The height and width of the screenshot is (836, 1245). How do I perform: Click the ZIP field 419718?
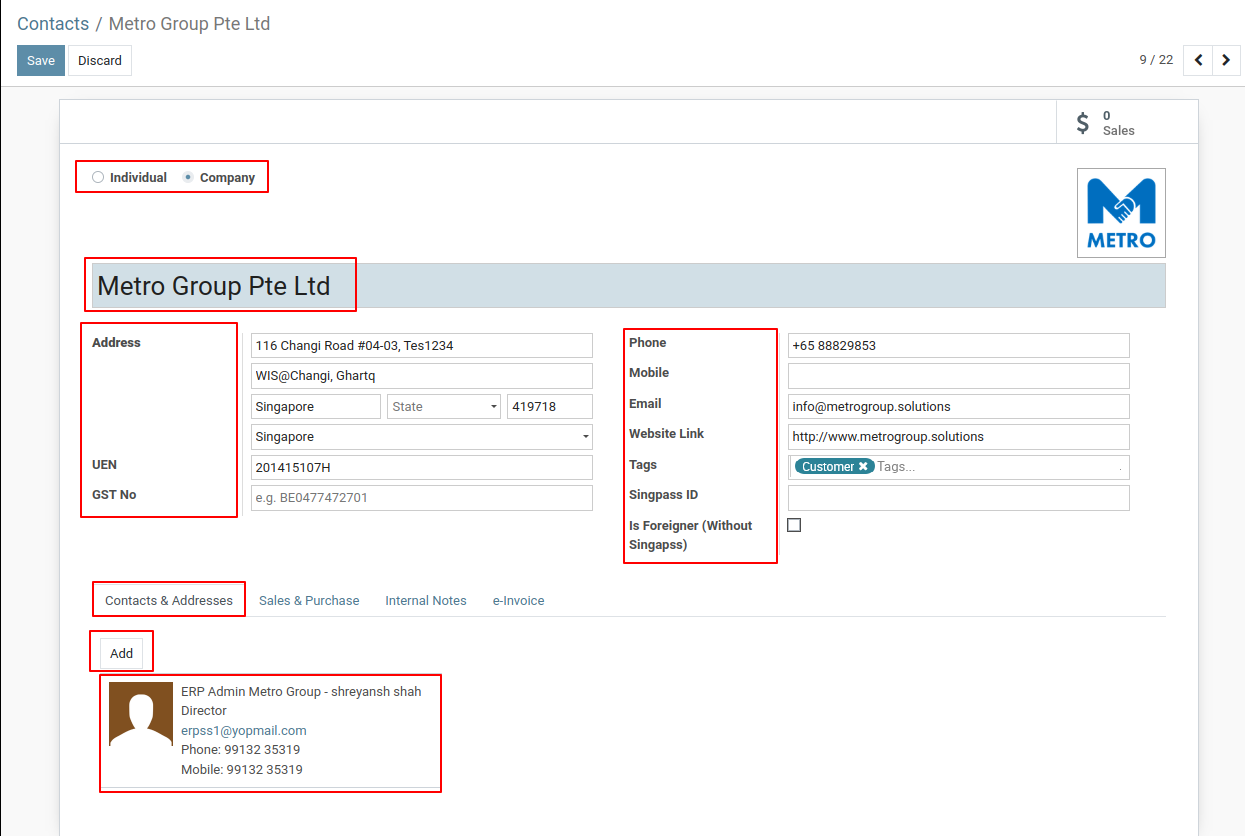click(550, 406)
